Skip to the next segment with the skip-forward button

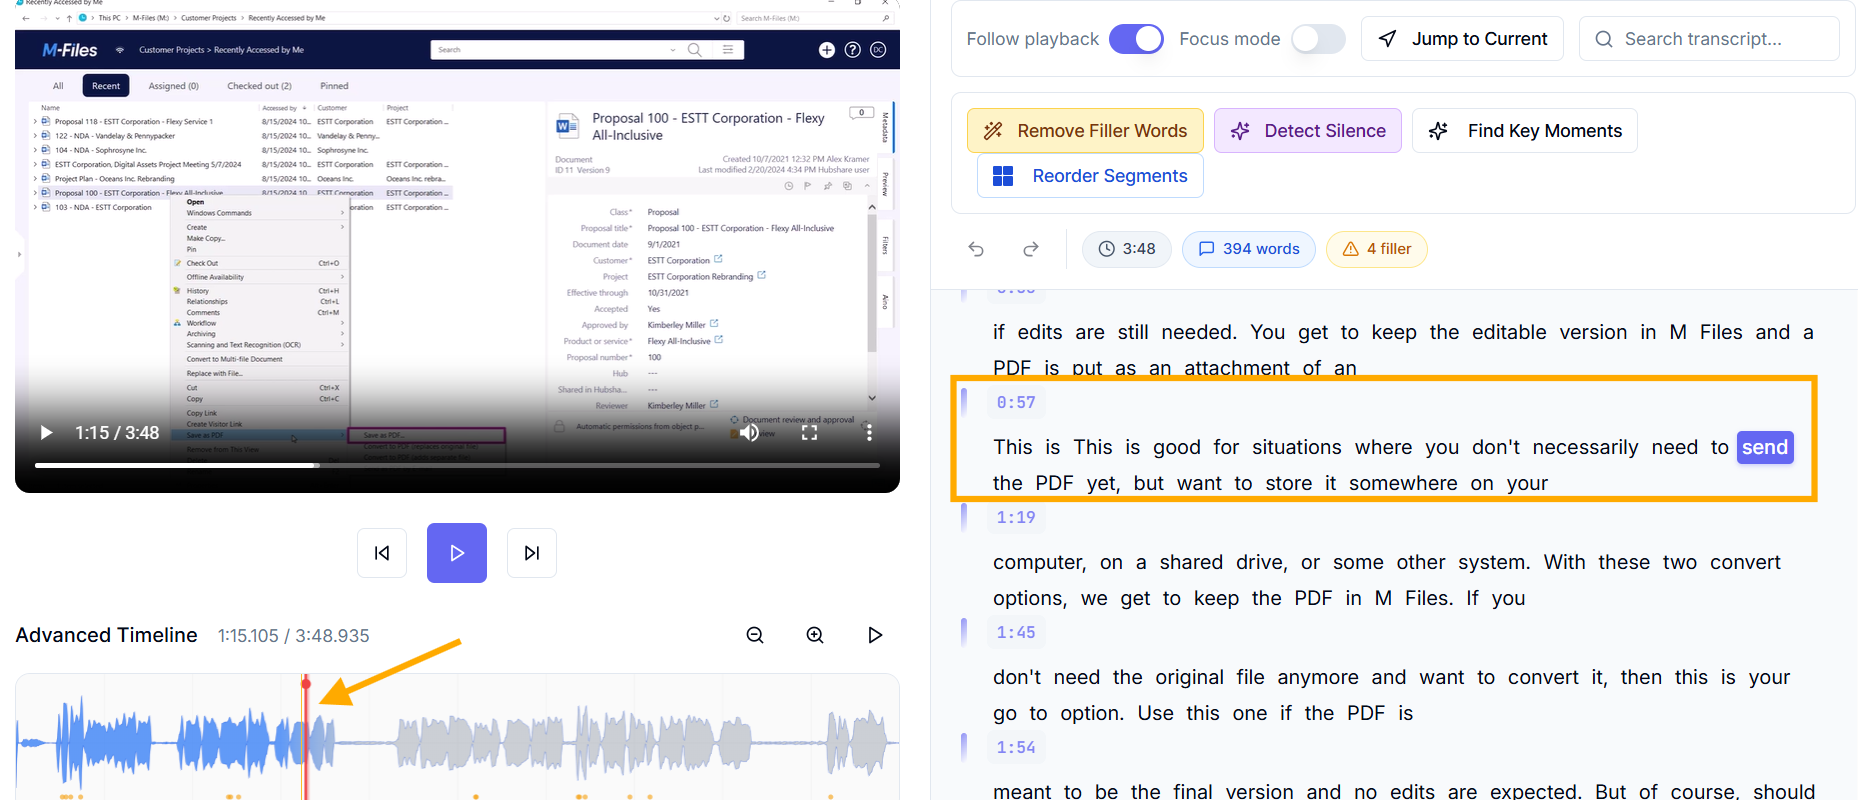532,553
